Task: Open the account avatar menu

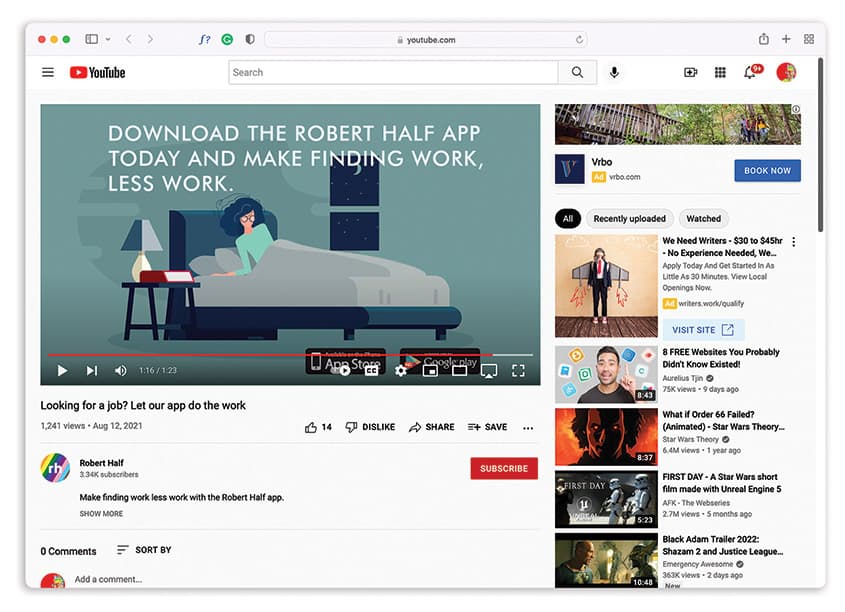Action: (x=786, y=72)
